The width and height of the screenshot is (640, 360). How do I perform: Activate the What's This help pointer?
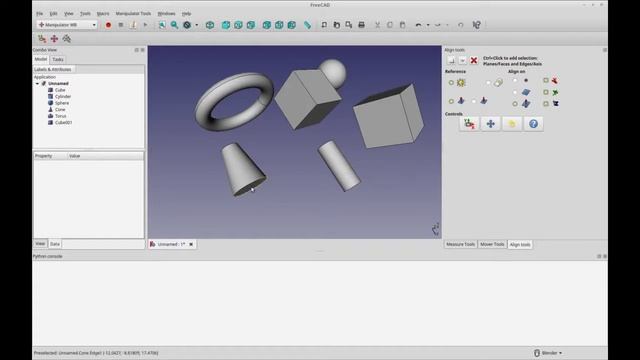click(x=476, y=25)
